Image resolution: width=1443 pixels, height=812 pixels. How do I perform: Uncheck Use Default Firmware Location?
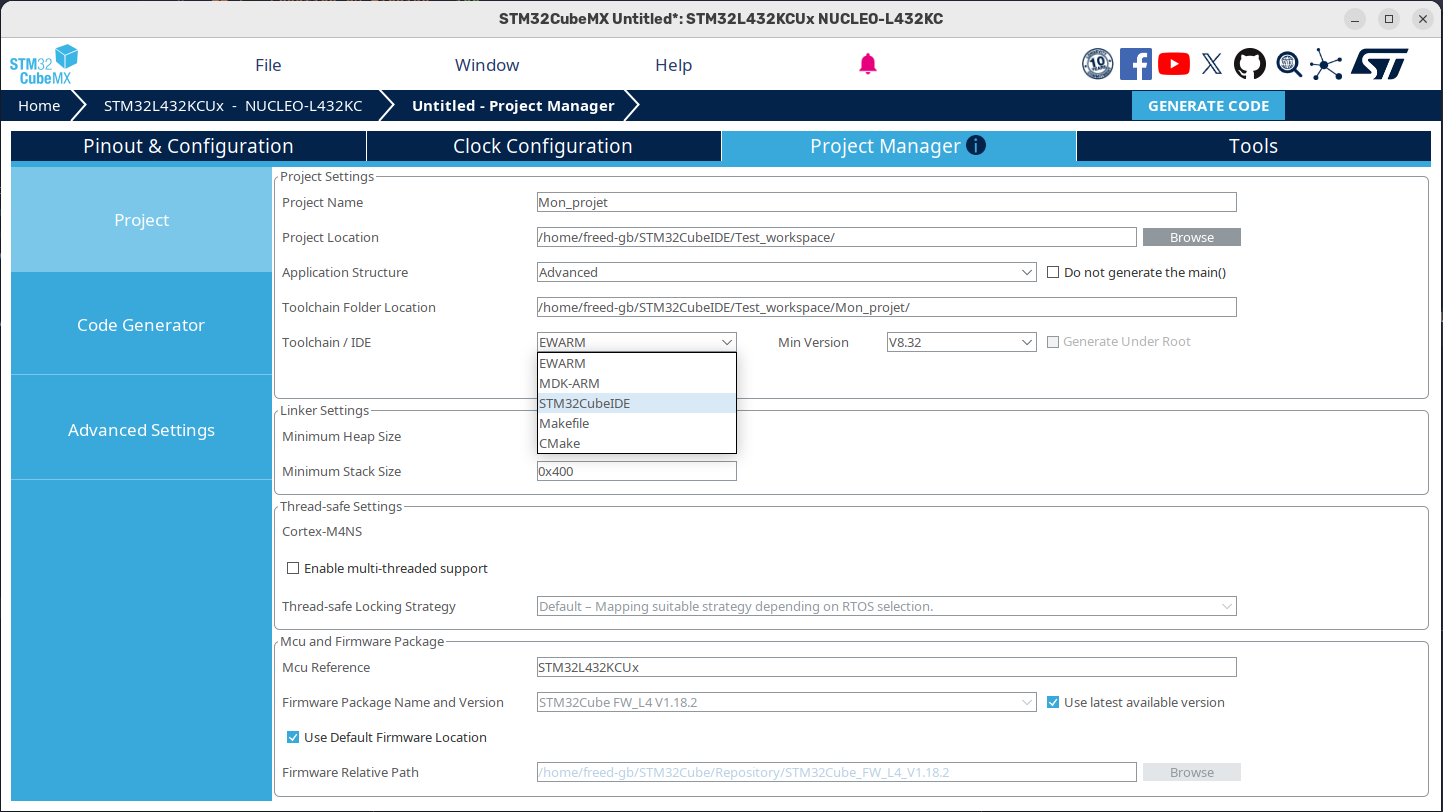pyautogui.click(x=293, y=737)
